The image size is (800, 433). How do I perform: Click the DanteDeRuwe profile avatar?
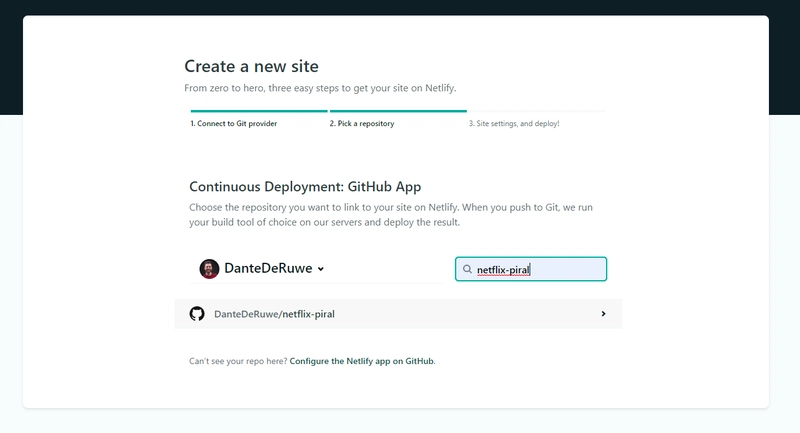pyautogui.click(x=209, y=269)
